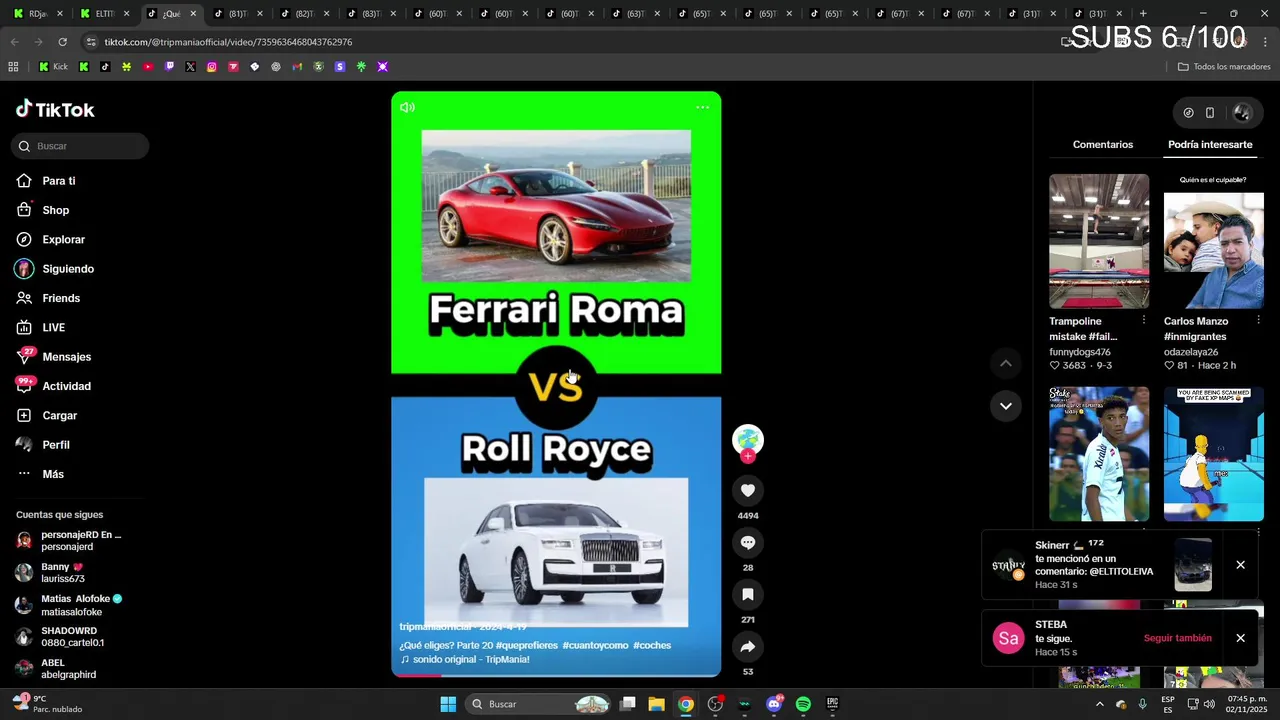
Task: Switch to the Comentarios tab
Action: coord(1103,145)
